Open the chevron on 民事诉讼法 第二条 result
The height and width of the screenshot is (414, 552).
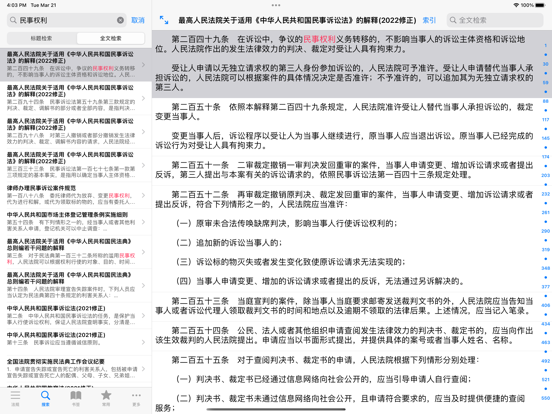tap(143, 315)
